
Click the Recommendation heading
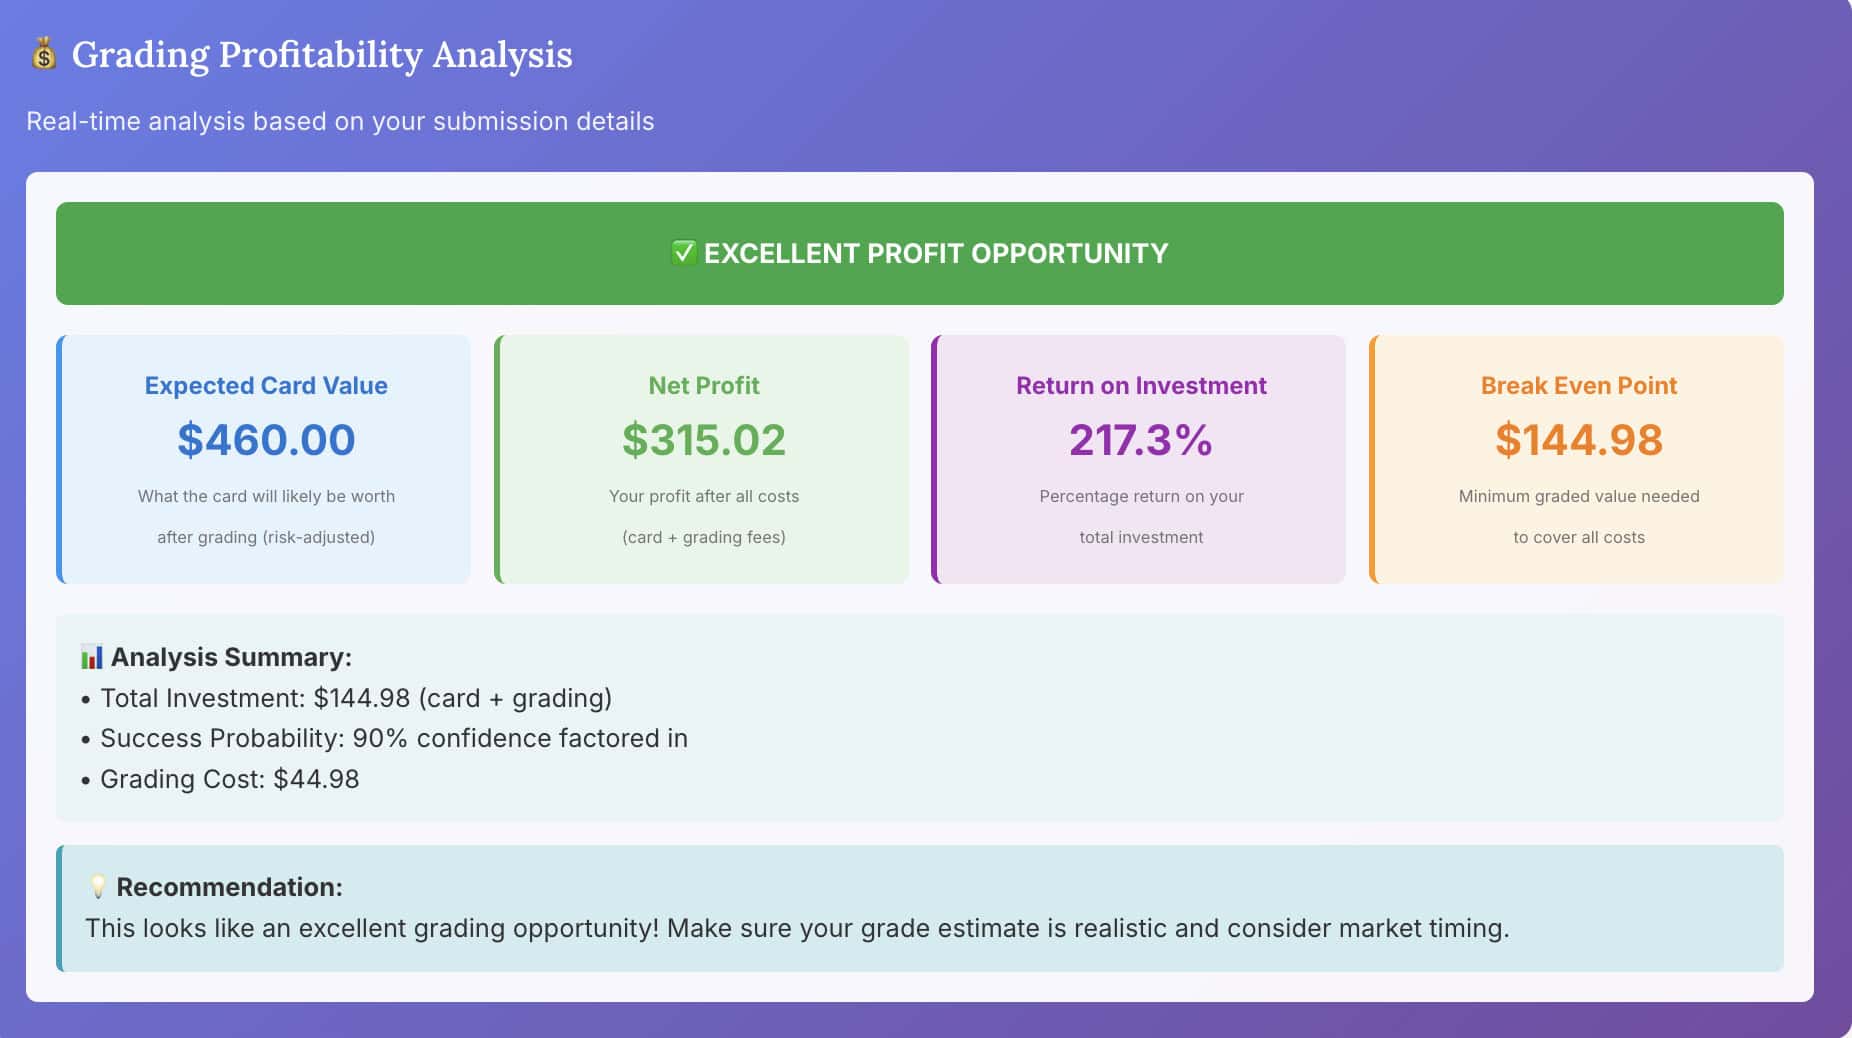(228, 886)
